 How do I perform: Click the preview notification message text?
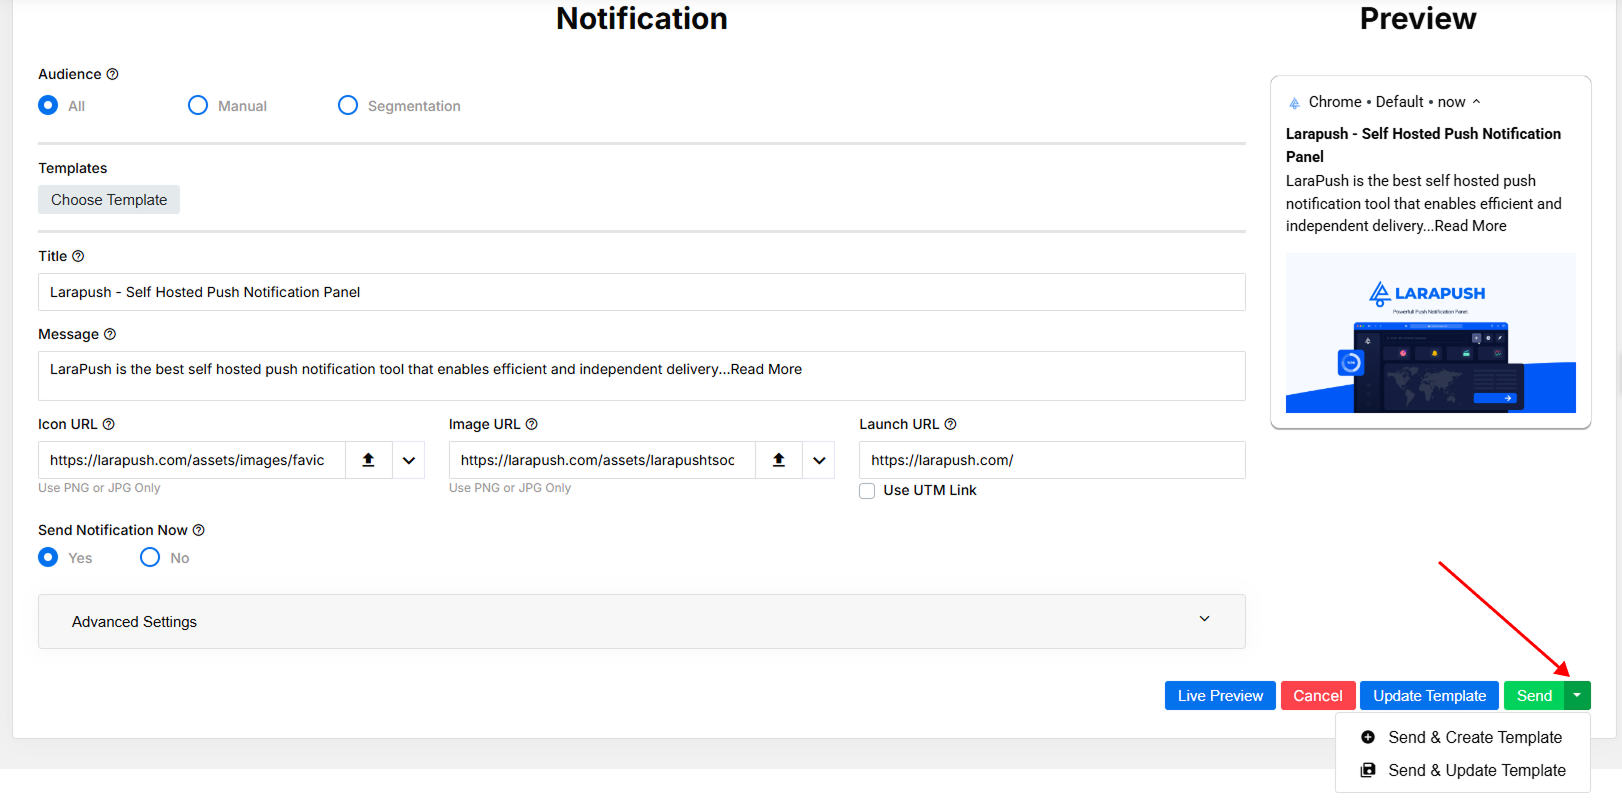tap(1424, 203)
